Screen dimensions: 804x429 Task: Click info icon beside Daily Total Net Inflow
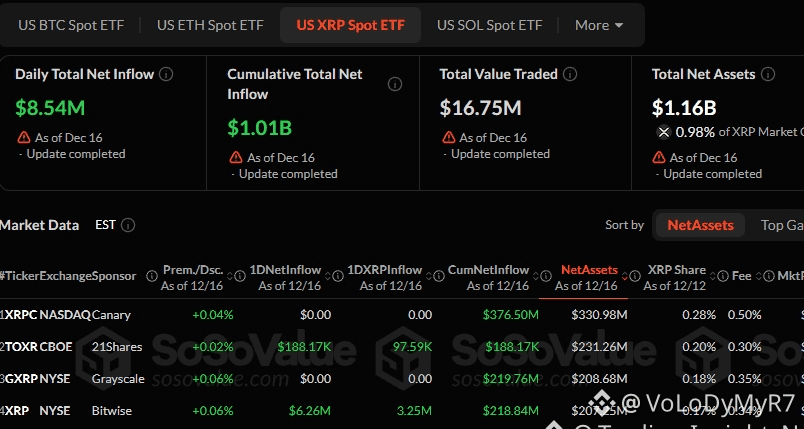click(166, 74)
